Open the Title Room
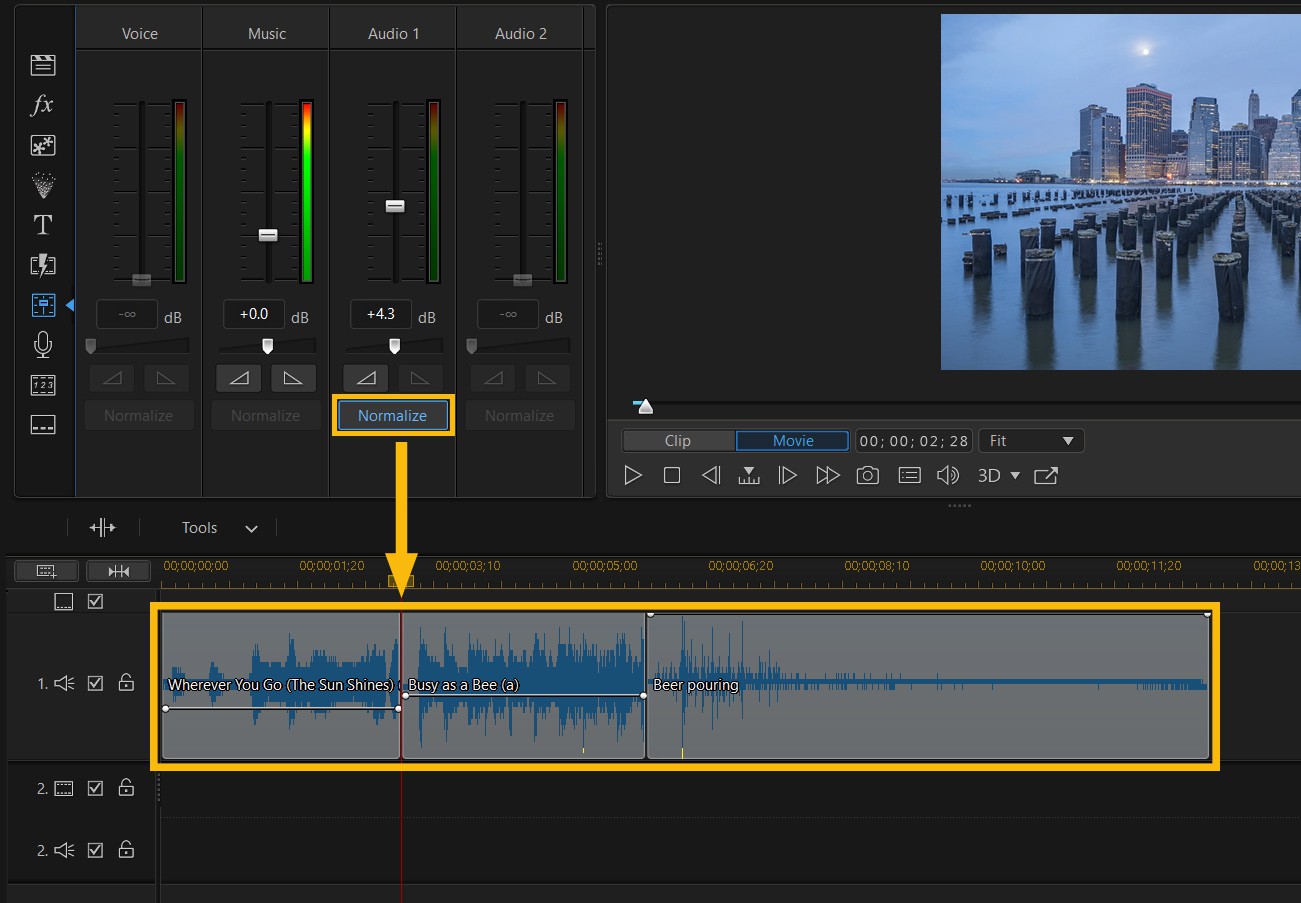Screen dimensions: 1301x903 pyautogui.click(x=42, y=225)
